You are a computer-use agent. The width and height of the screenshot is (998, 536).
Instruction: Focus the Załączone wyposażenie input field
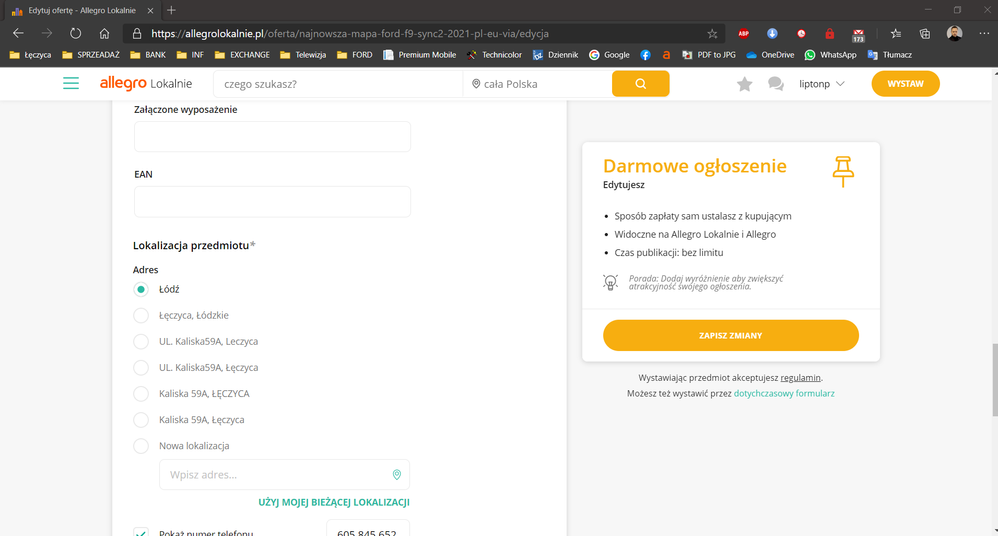point(272,136)
